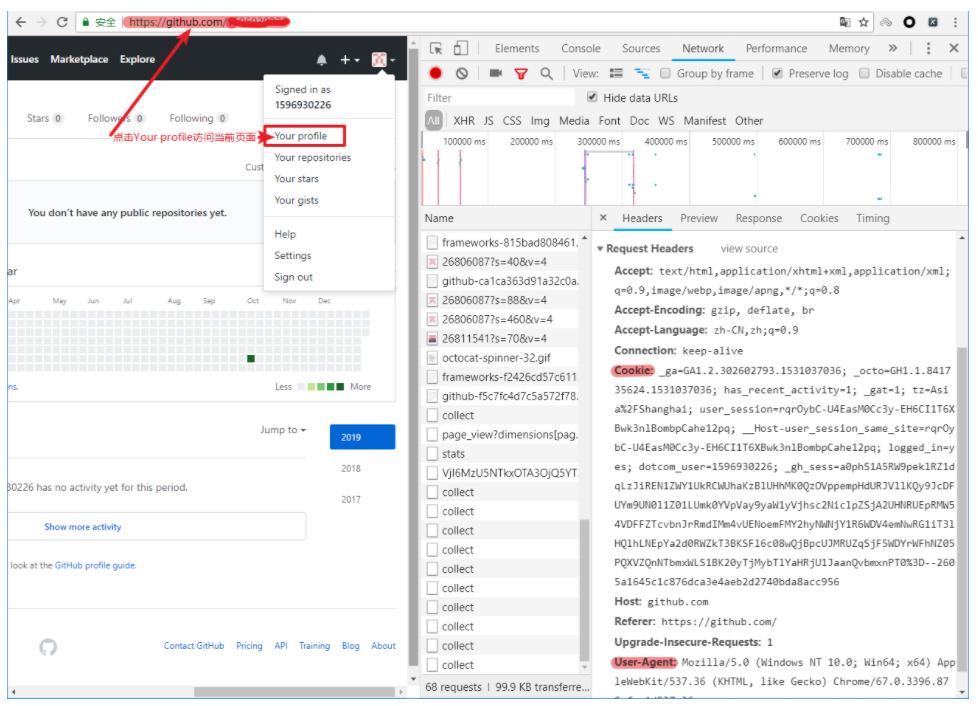Enable Group by frame checkbox
Image resolution: width=978 pixels, height=706 pixels.
pos(666,74)
